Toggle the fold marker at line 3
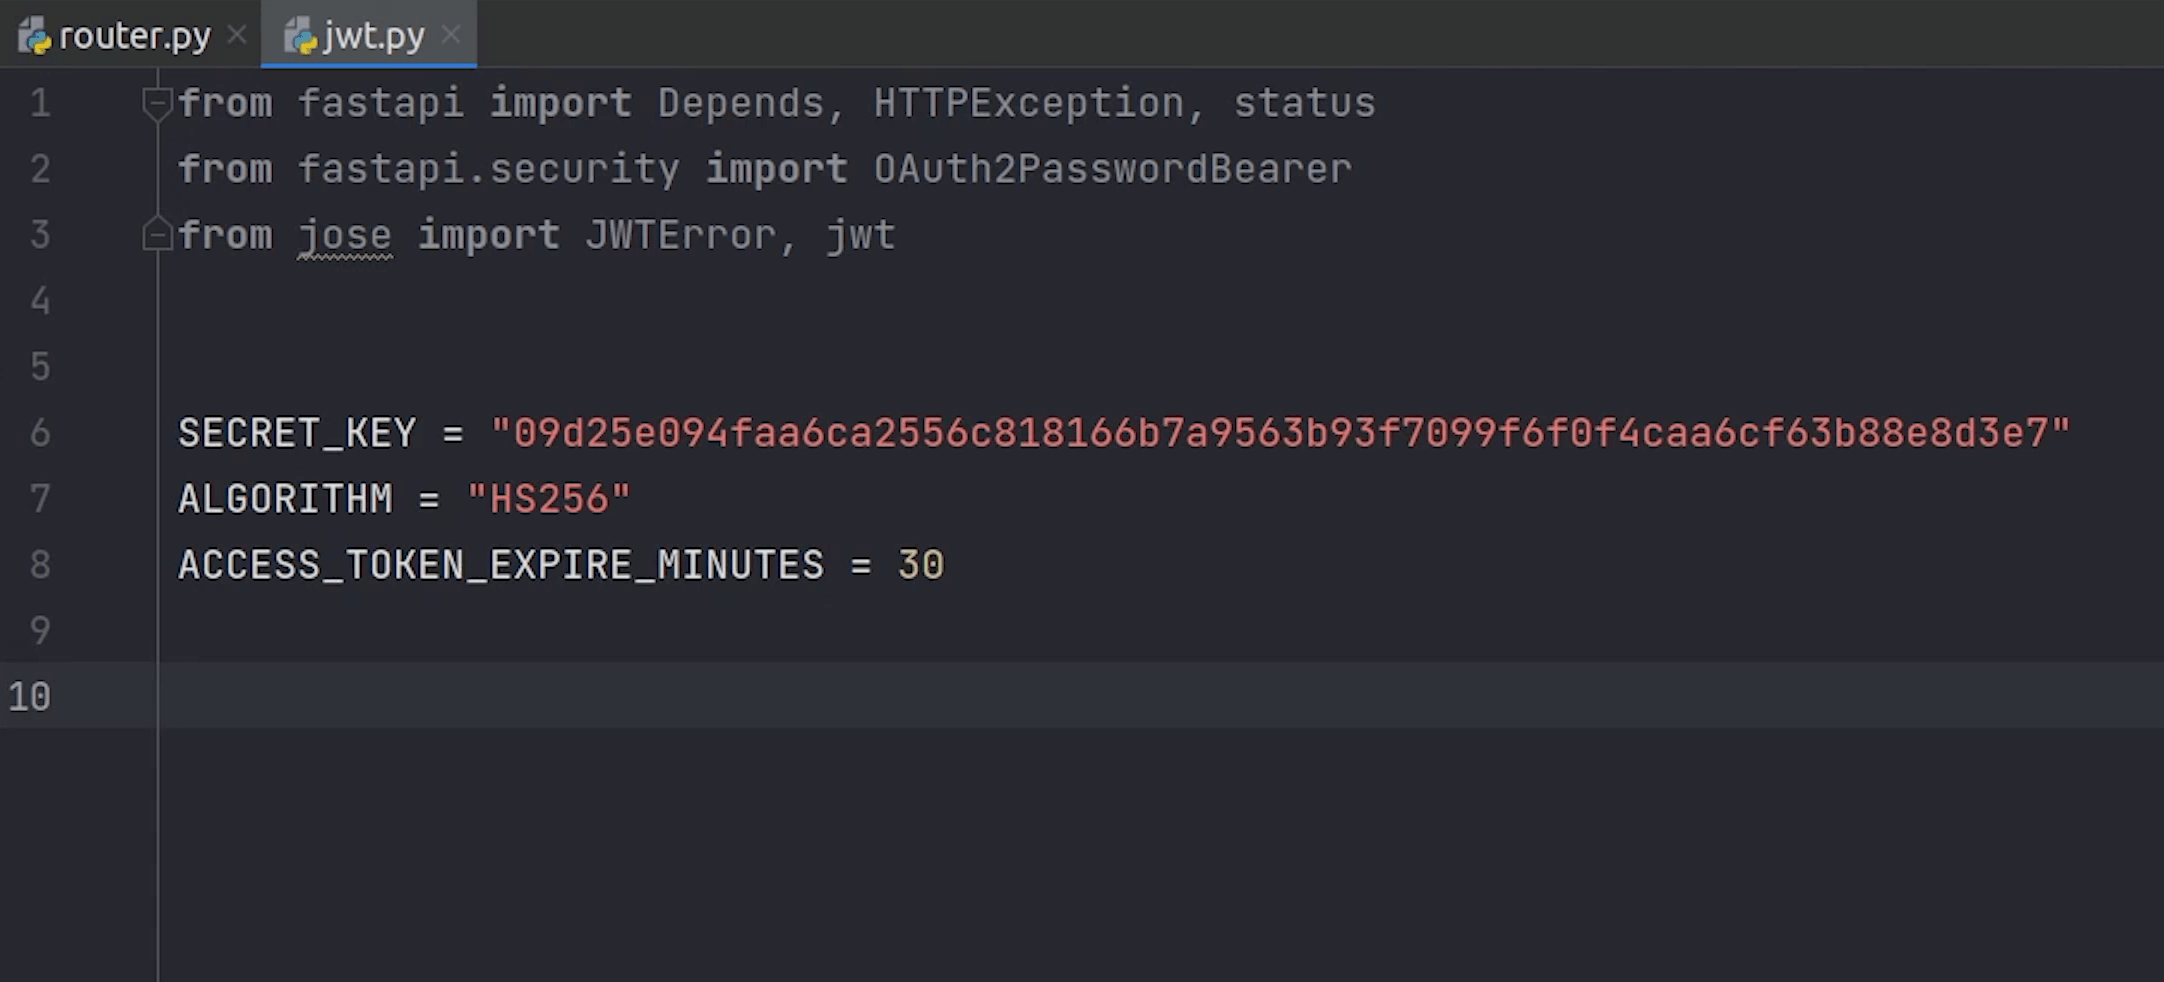Screen dimensions: 2164x982 pos(157,234)
